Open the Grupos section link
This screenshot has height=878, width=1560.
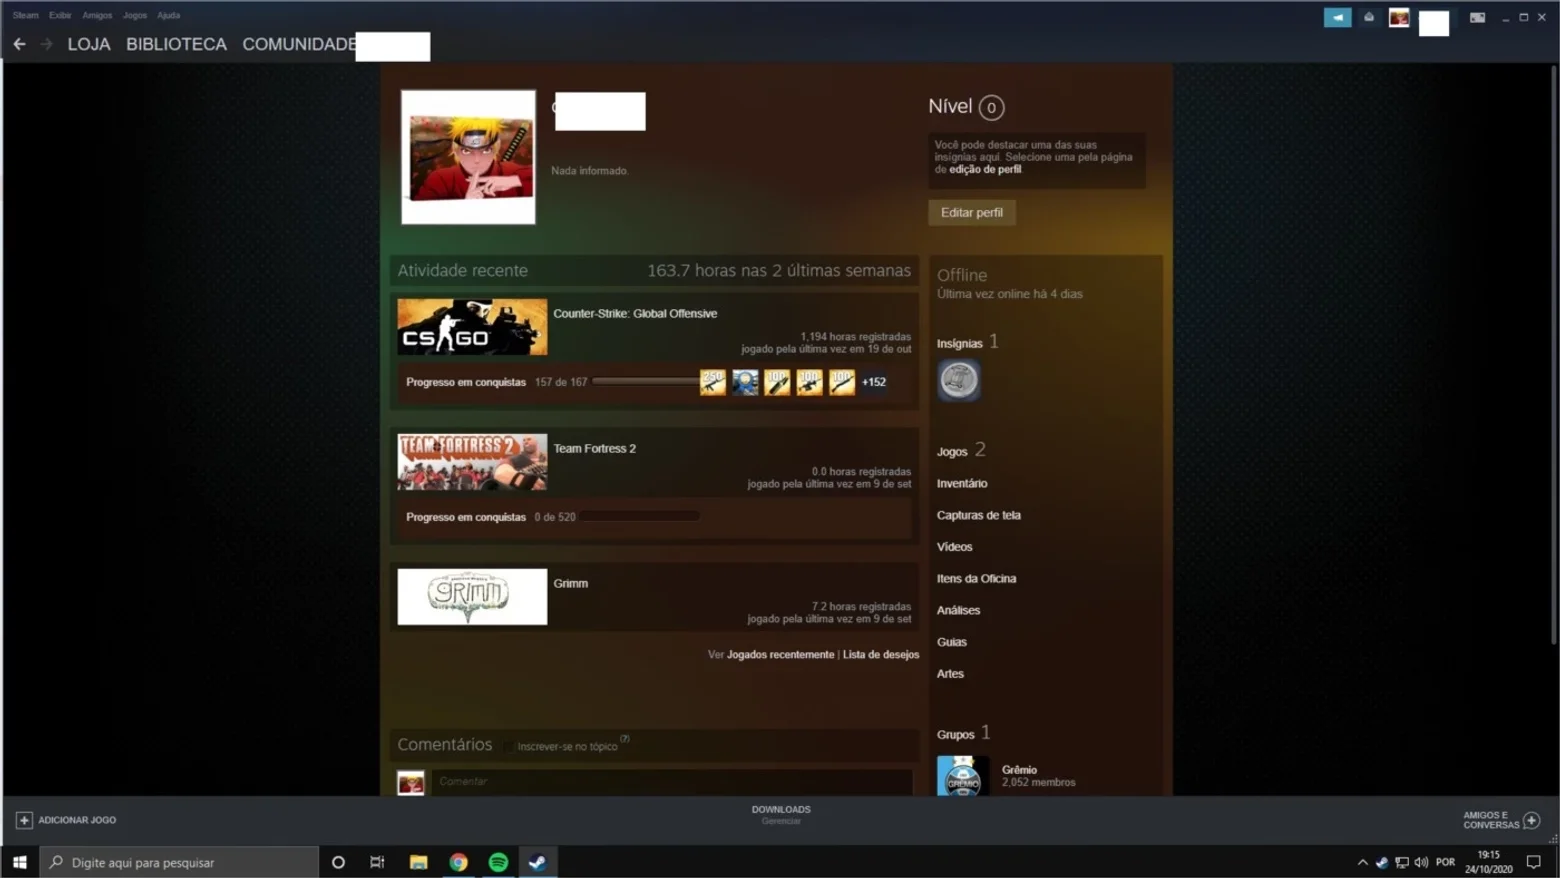tap(956, 734)
